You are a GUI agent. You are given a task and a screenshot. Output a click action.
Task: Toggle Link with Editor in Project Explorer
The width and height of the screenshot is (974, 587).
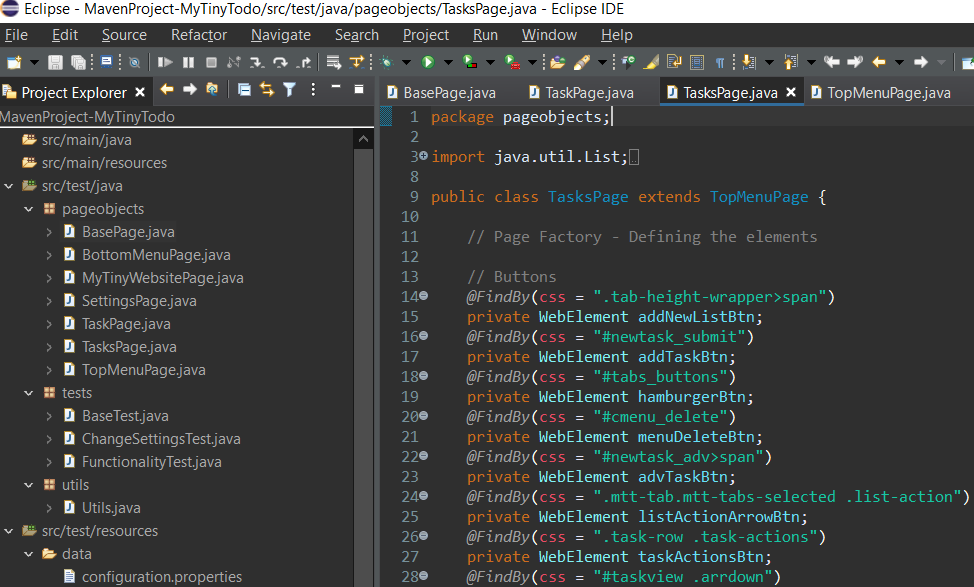[267, 90]
